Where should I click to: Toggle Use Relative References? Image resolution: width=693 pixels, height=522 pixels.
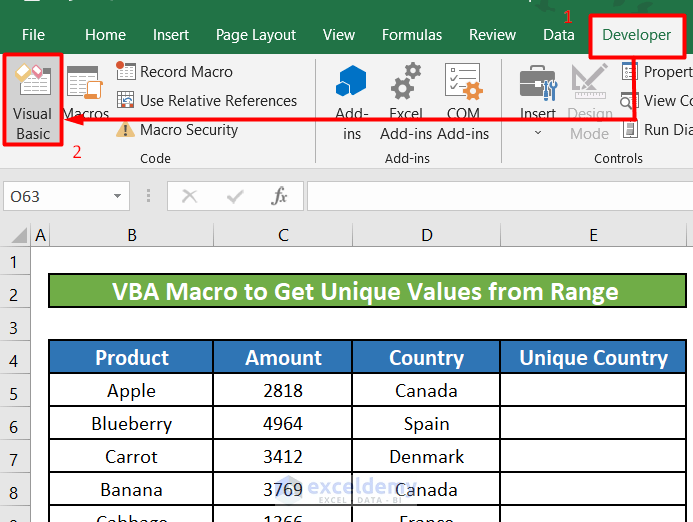pos(207,101)
